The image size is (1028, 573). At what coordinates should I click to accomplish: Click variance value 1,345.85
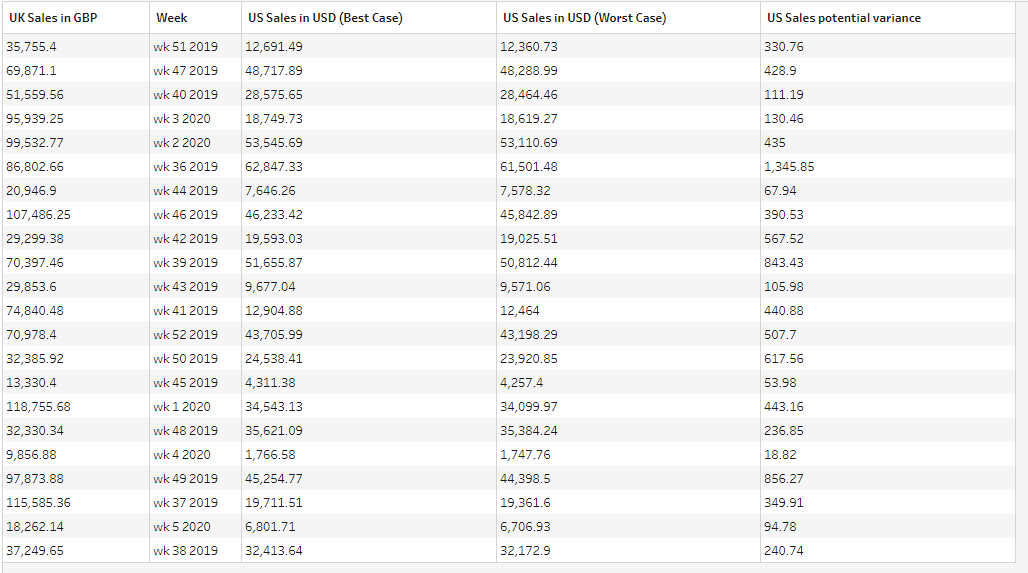pyautogui.click(x=789, y=167)
